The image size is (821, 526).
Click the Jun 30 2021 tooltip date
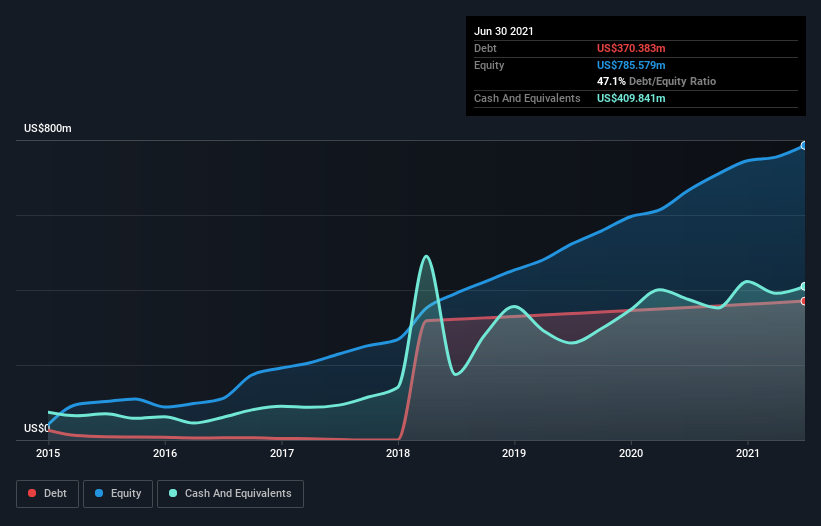click(x=504, y=31)
